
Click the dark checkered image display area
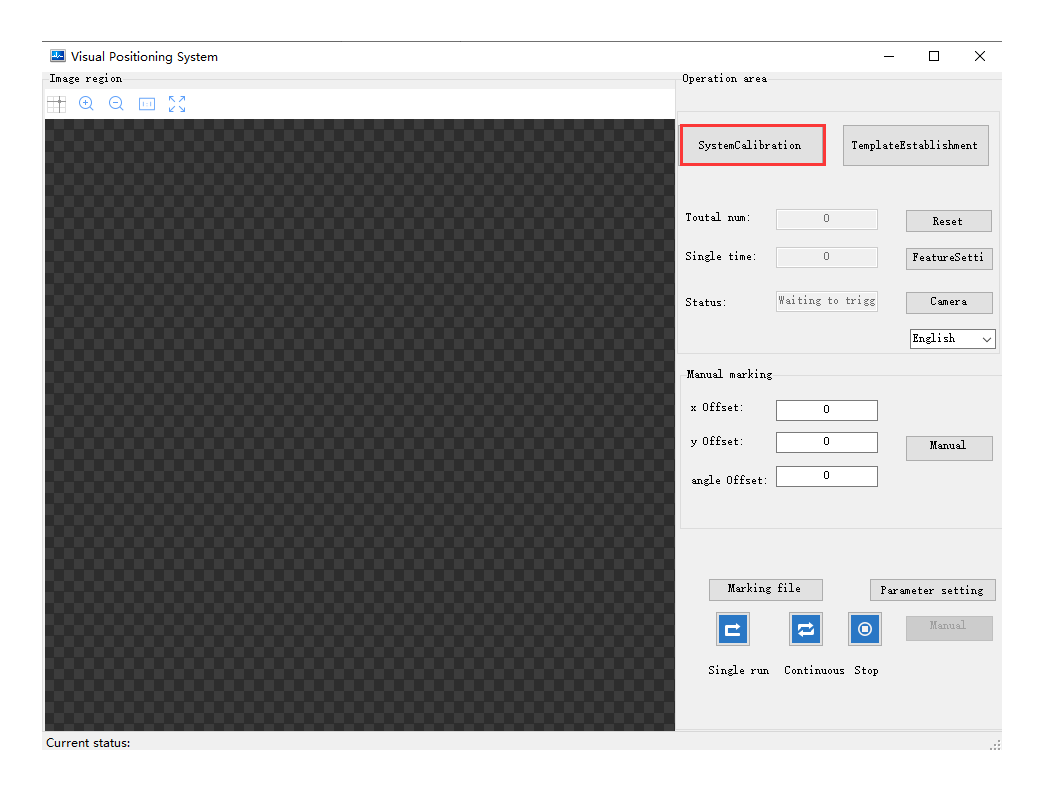pyautogui.click(x=360, y=425)
